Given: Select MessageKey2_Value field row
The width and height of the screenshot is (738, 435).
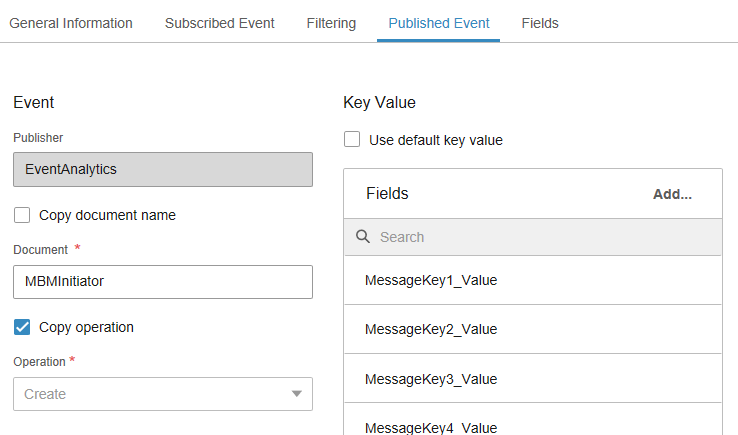Looking at the screenshot, I should 532,329.
